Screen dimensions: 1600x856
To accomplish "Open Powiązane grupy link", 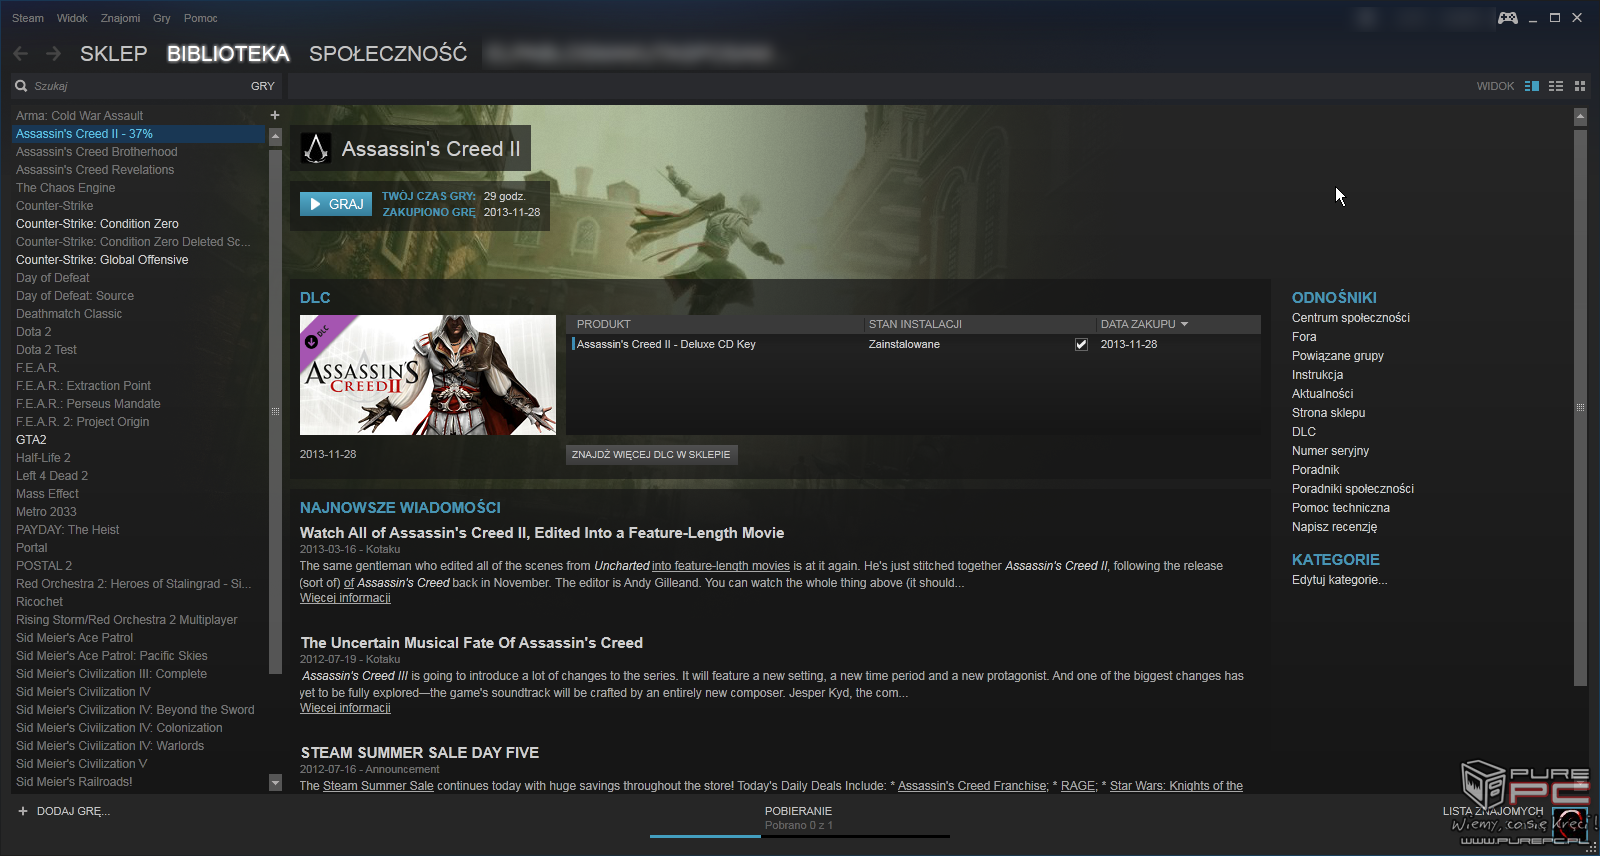I will click(x=1338, y=356).
